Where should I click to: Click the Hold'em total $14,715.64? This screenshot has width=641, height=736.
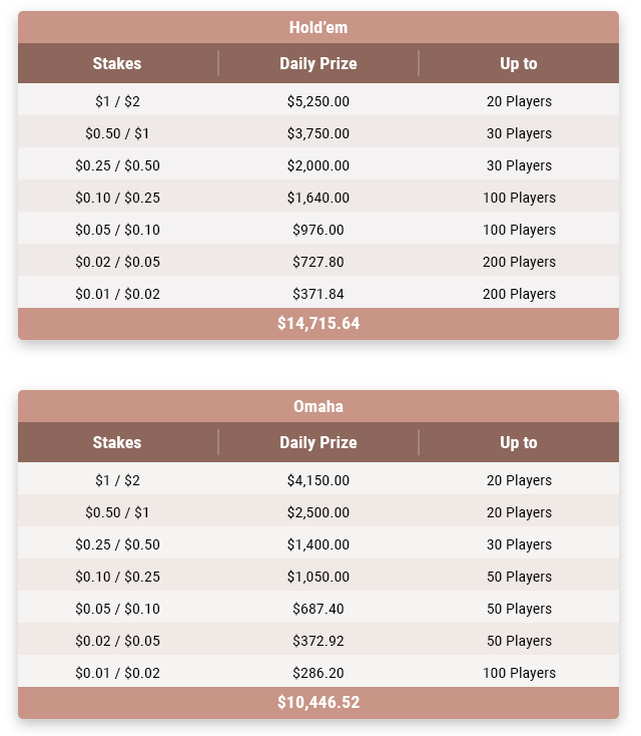tap(318, 323)
